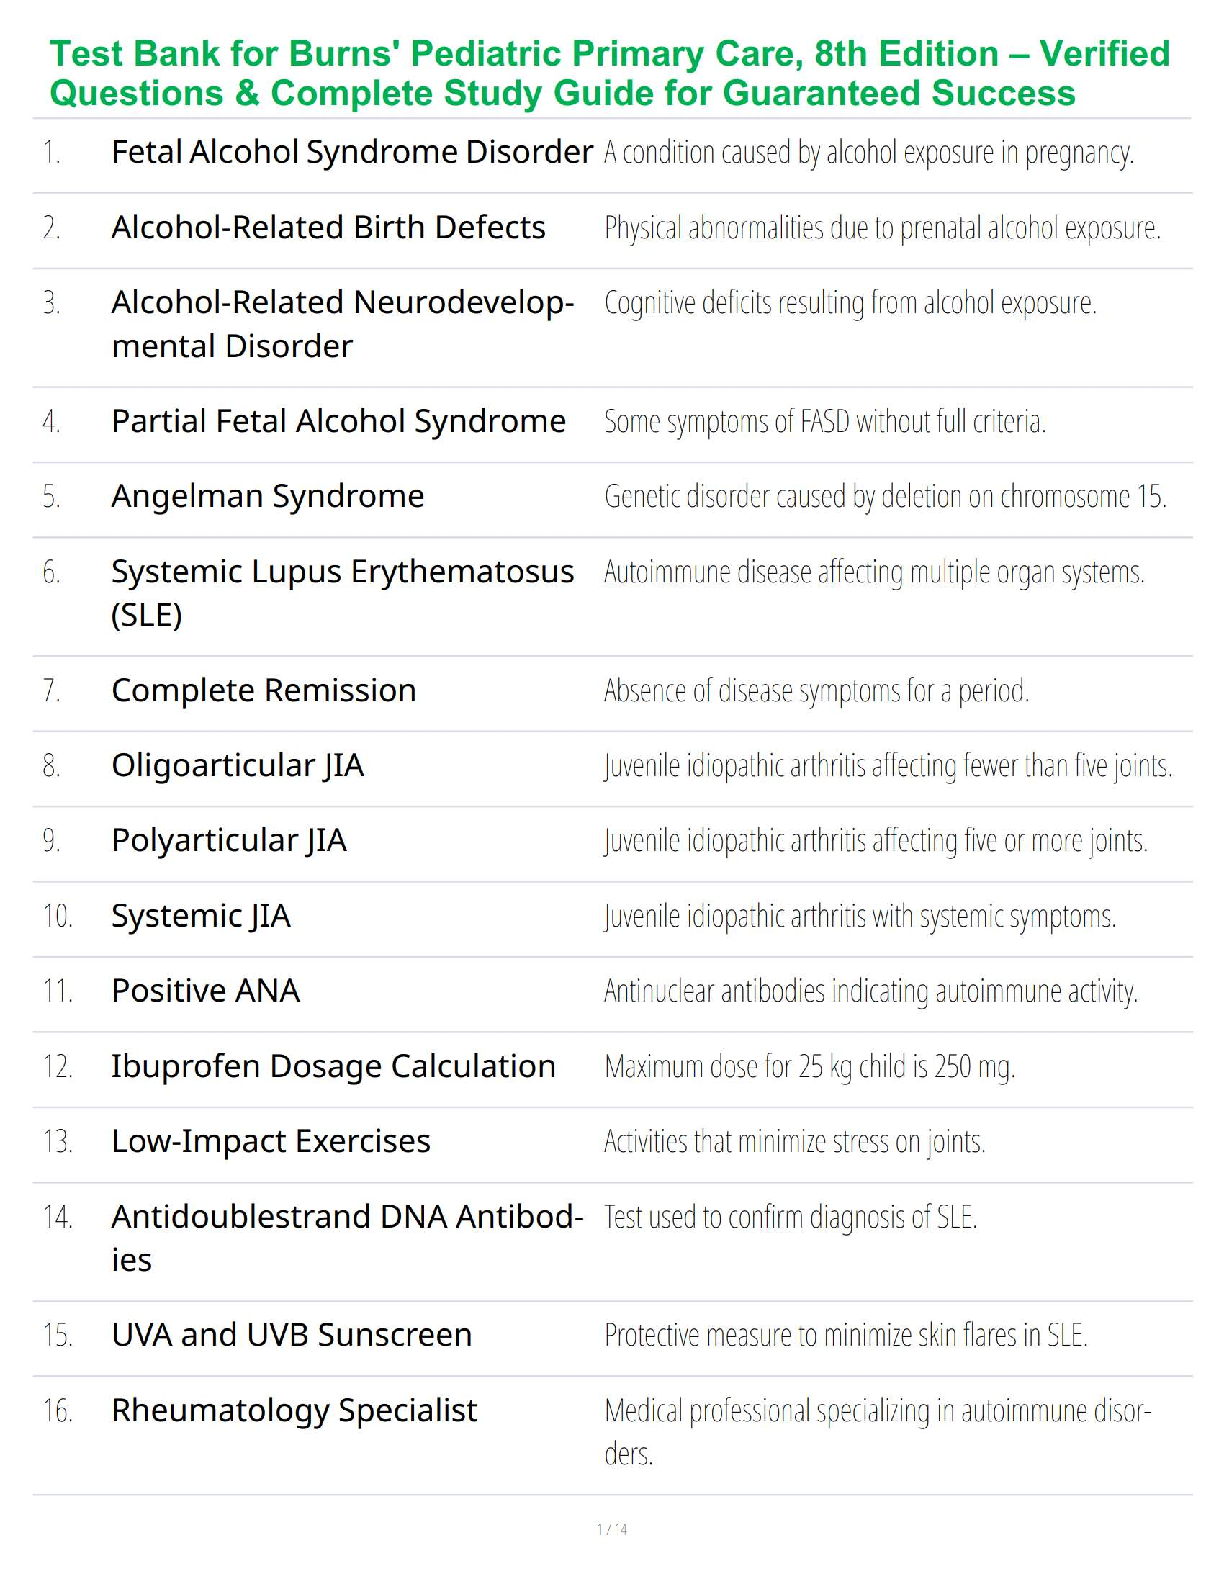Viewport: 1224px width, 1584px height.
Task: Click the Partial Fetal Alcohol Syndrome term
Action: (x=338, y=422)
